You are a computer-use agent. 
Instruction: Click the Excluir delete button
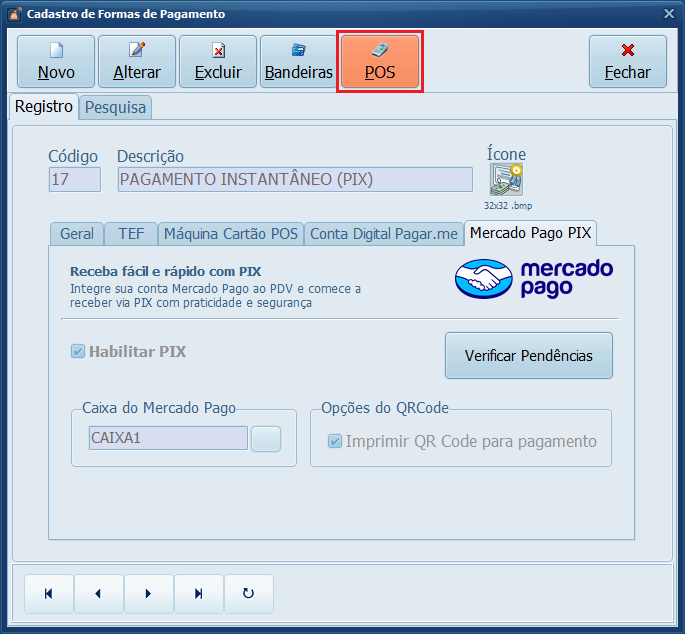218,62
